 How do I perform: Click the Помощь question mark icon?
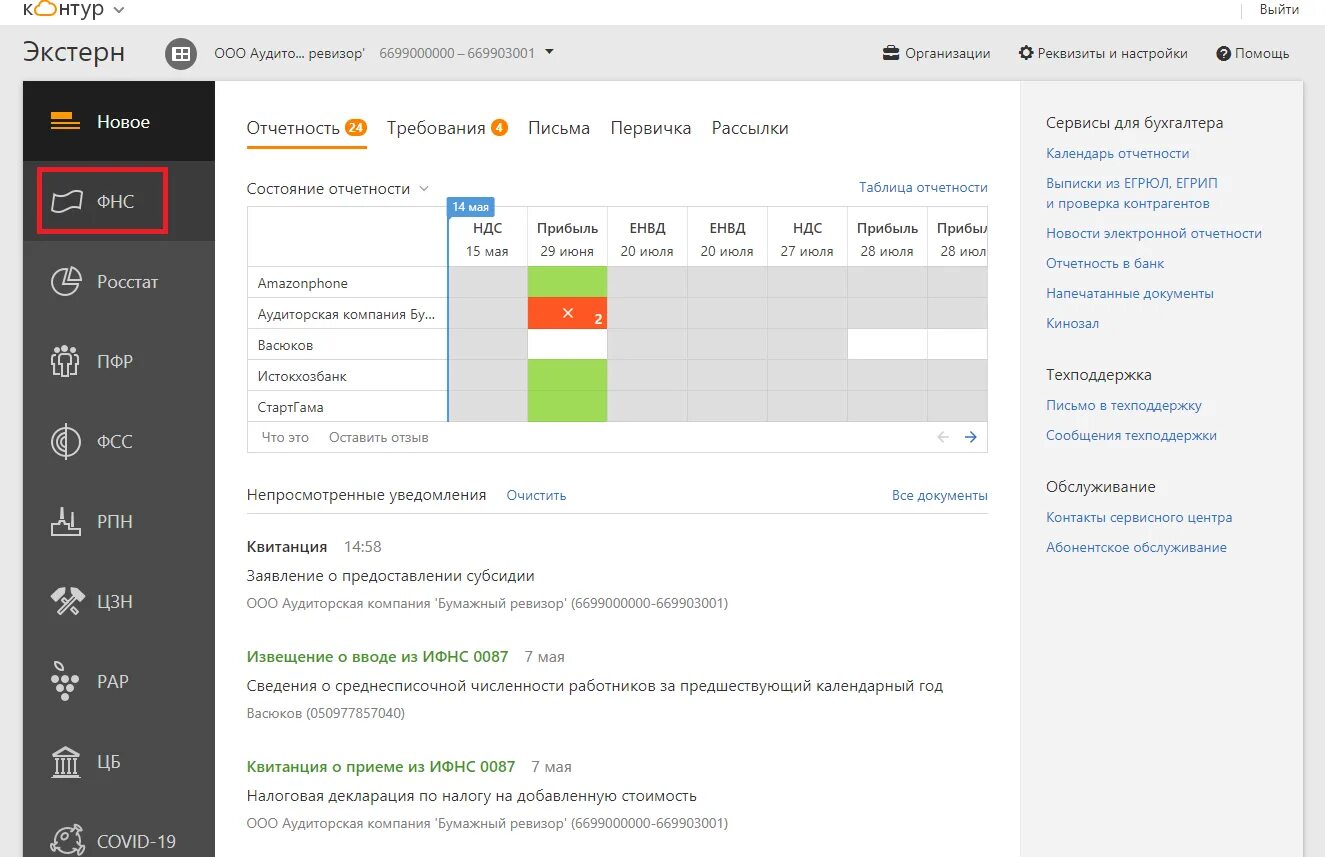tap(1223, 54)
